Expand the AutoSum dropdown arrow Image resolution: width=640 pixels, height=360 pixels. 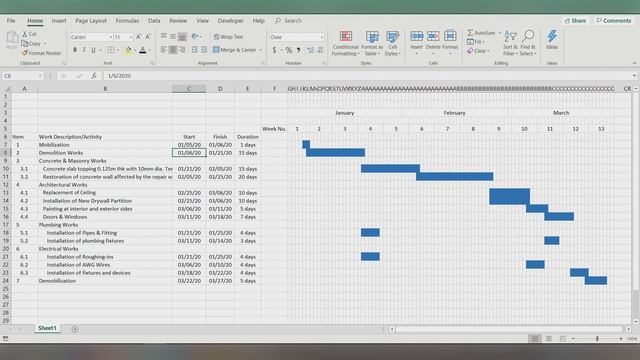tap(499, 33)
